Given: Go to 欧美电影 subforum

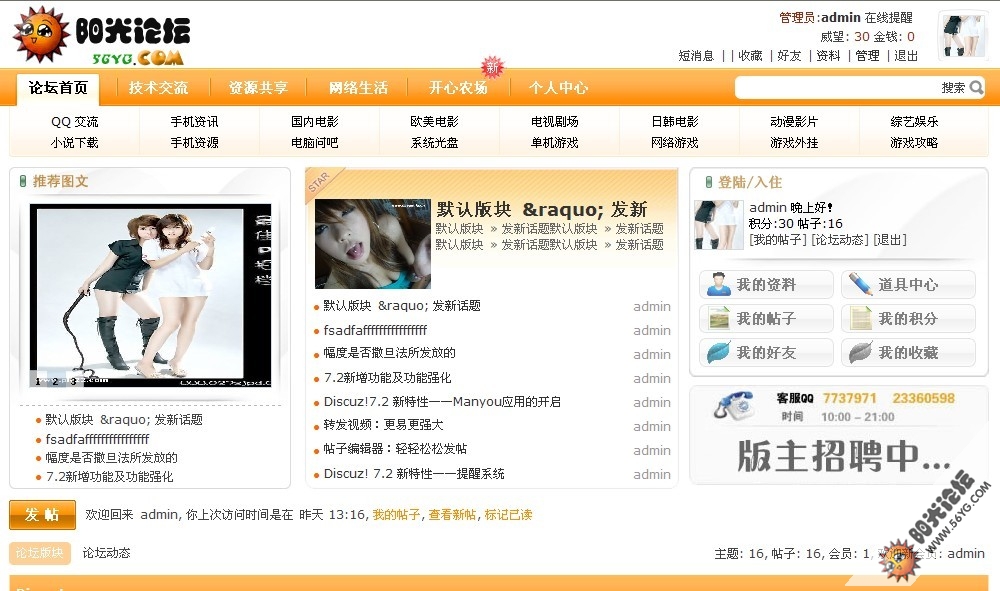Looking at the screenshot, I should pyautogui.click(x=434, y=122).
